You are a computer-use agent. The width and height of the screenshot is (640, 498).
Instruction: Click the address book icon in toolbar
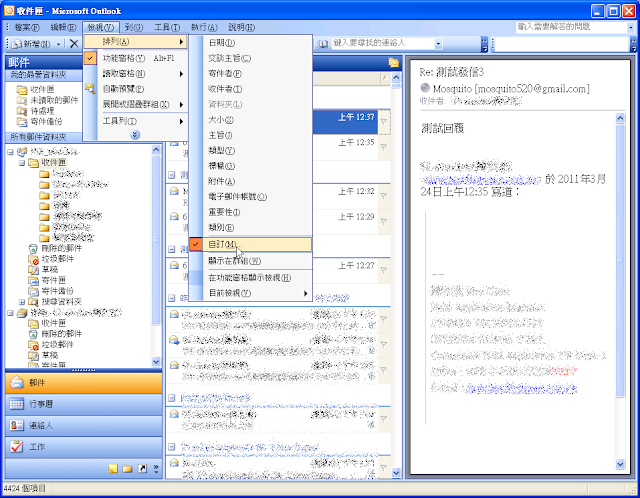pyautogui.click(x=323, y=44)
